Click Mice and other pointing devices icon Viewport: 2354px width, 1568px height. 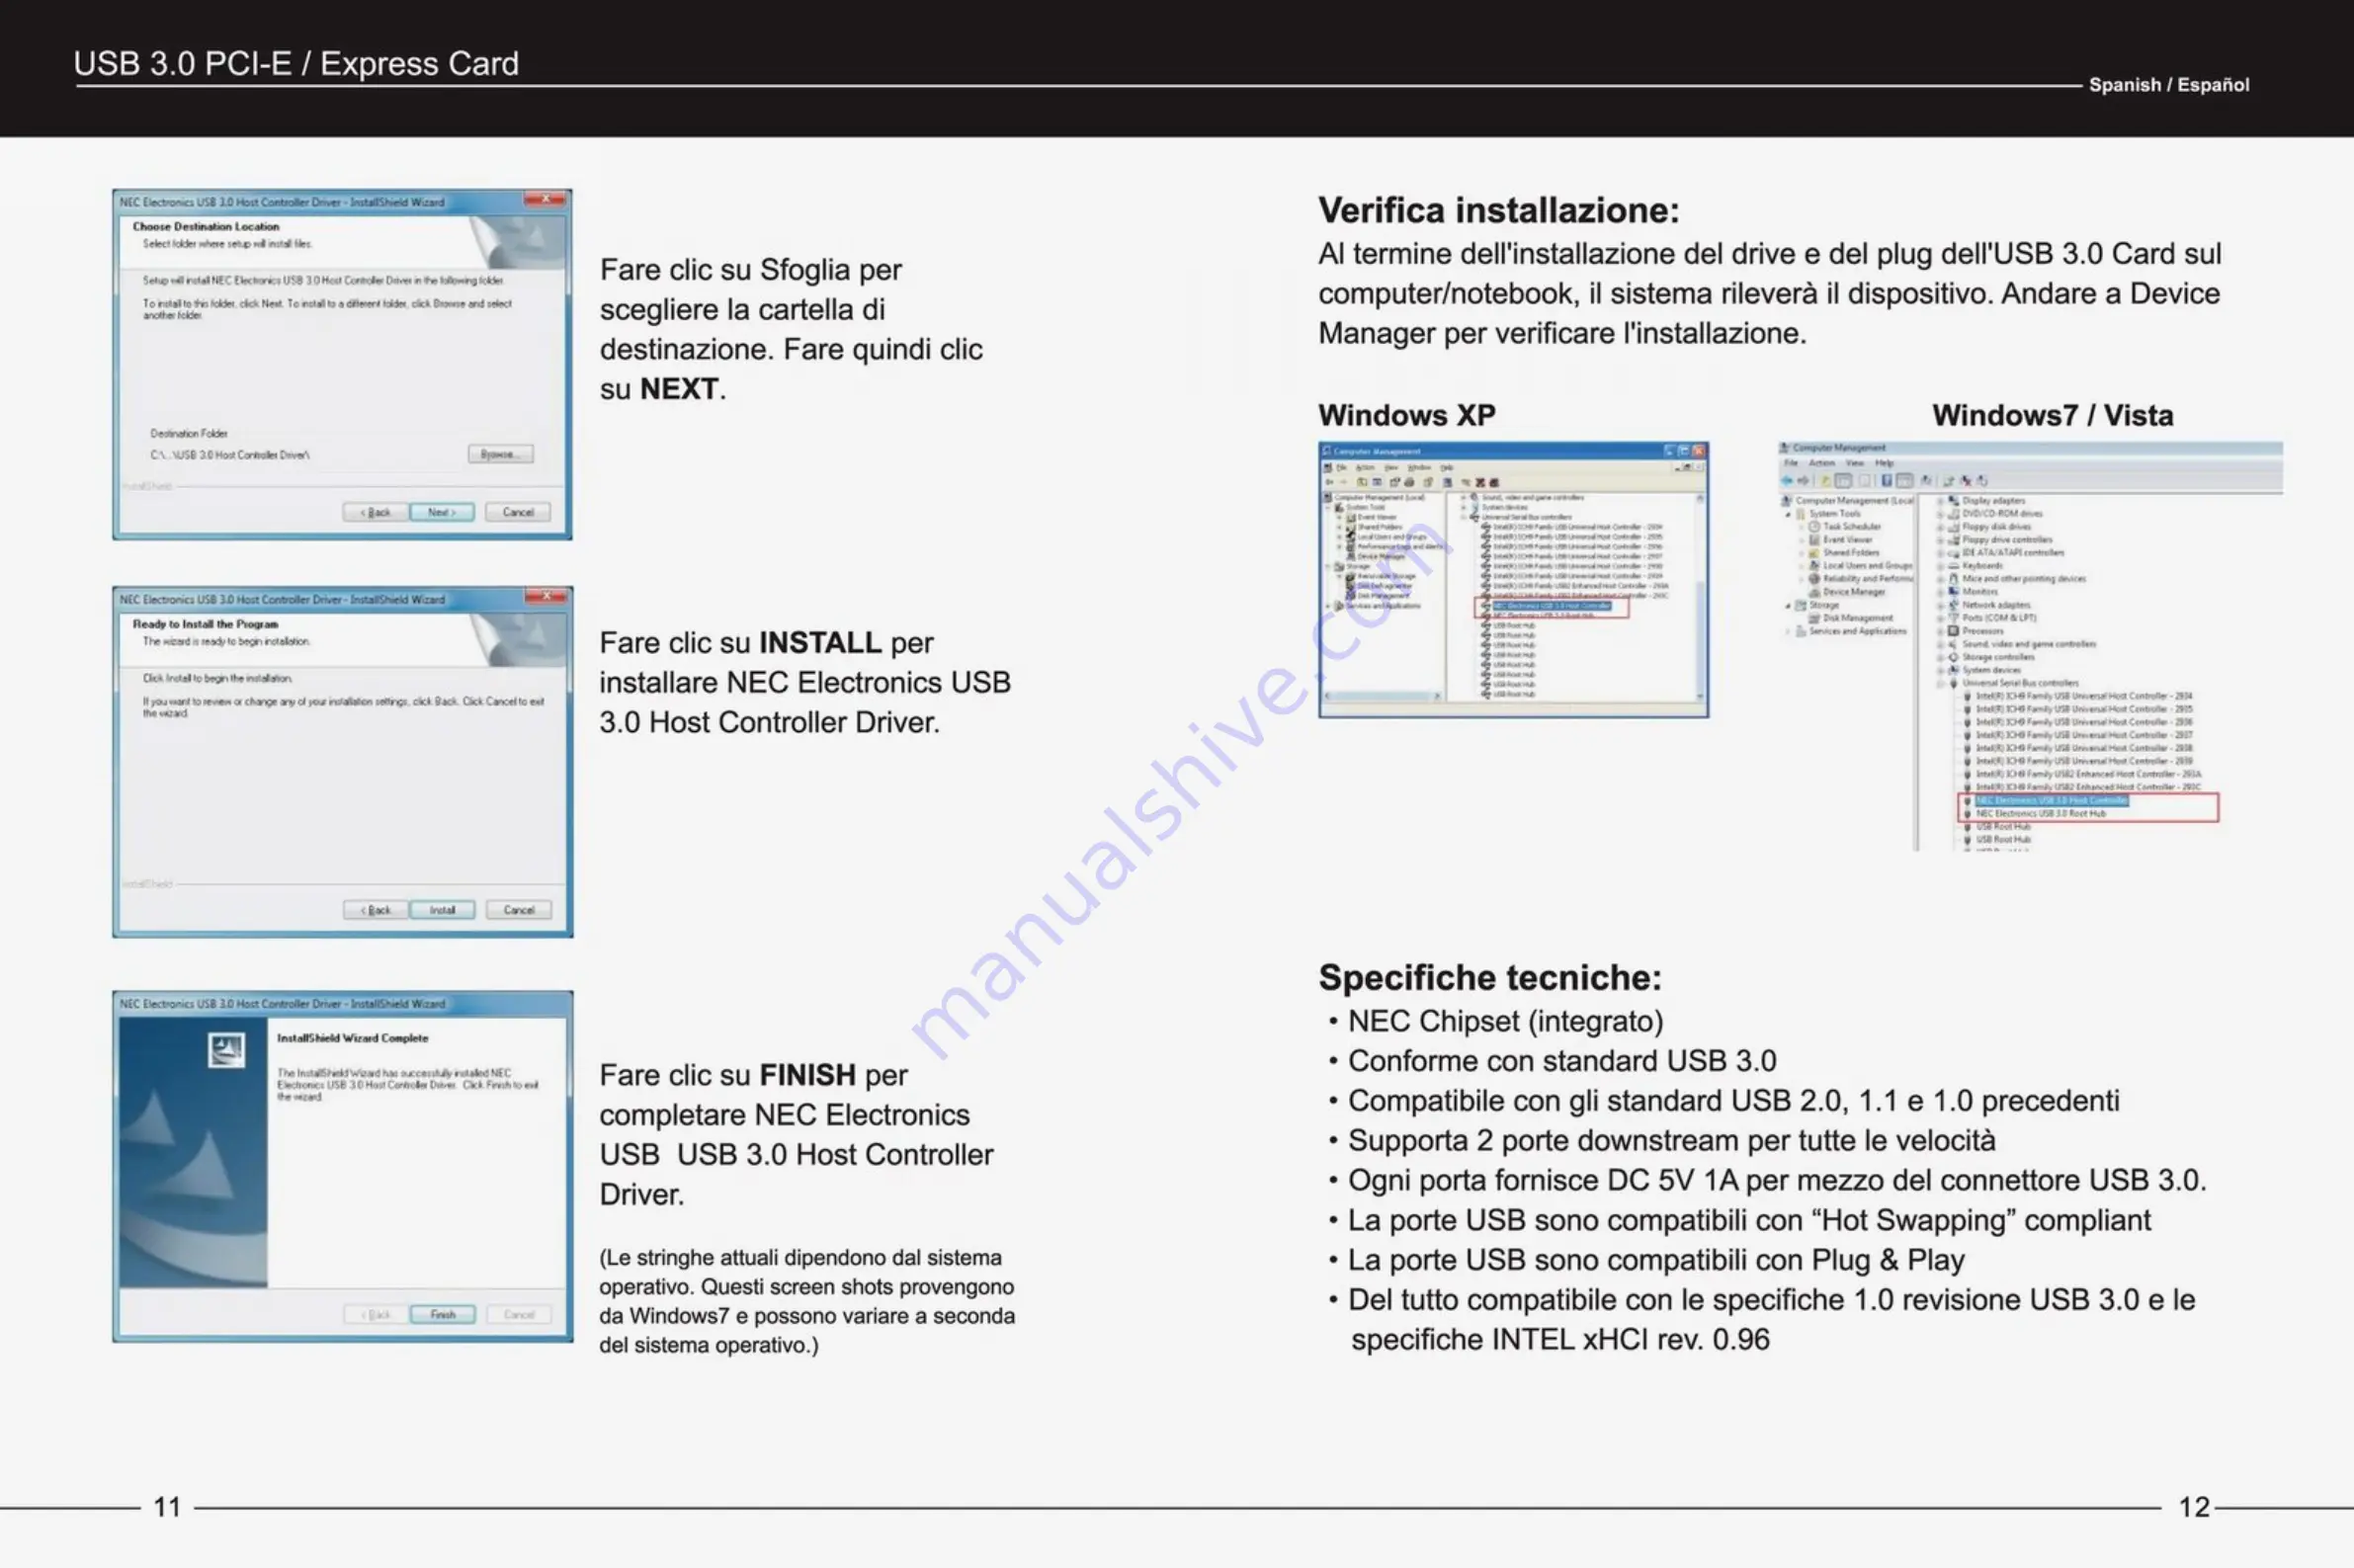(1953, 579)
